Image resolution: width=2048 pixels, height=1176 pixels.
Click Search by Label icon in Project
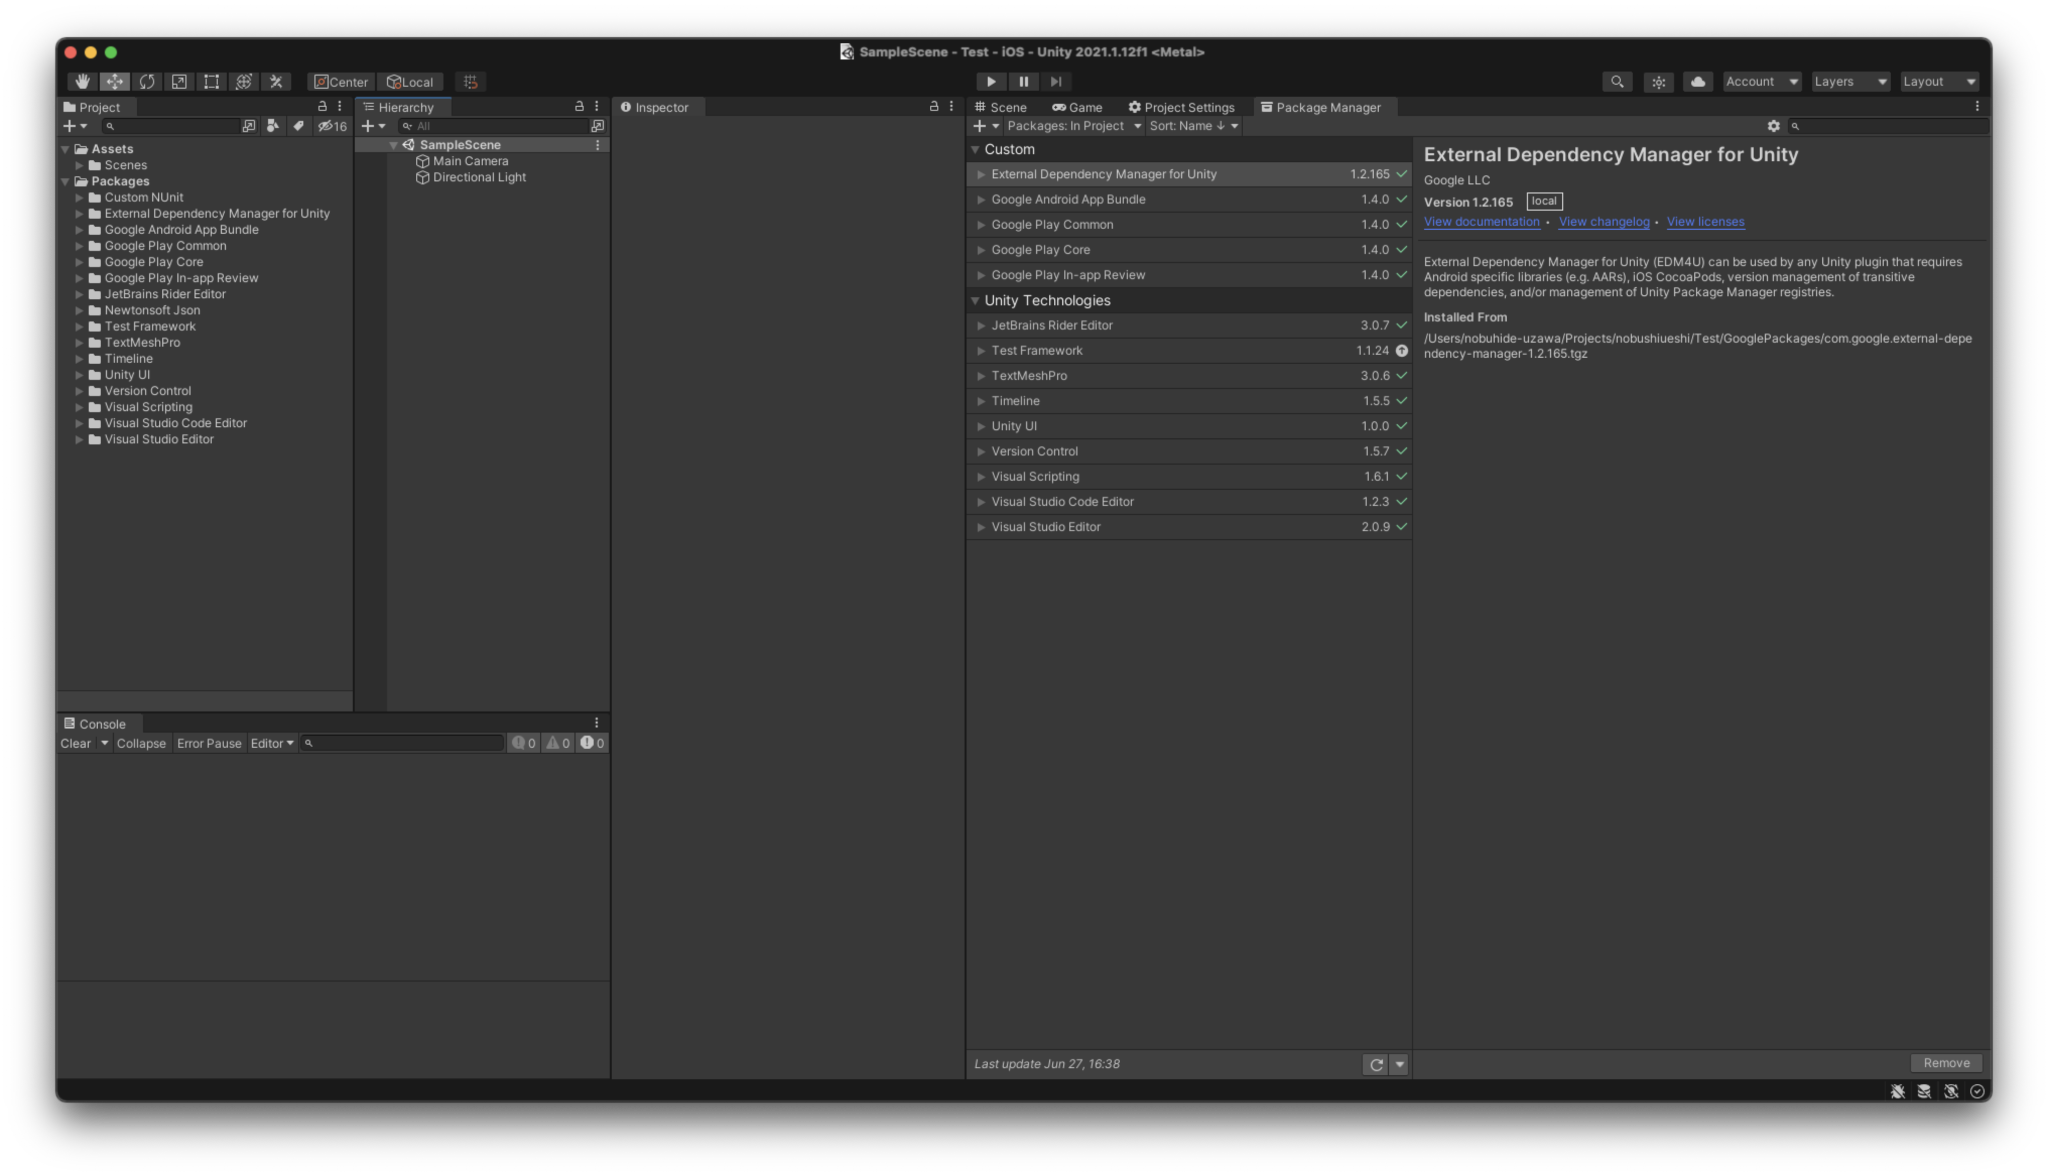298,126
